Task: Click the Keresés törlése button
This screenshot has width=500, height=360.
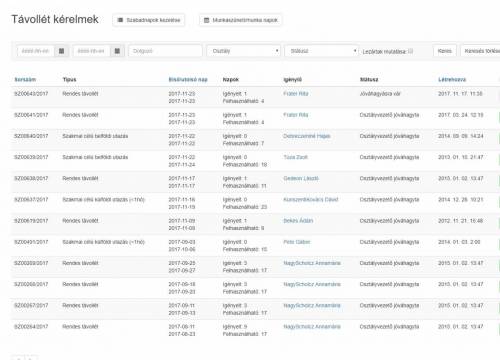Action: (x=480, y=51)
